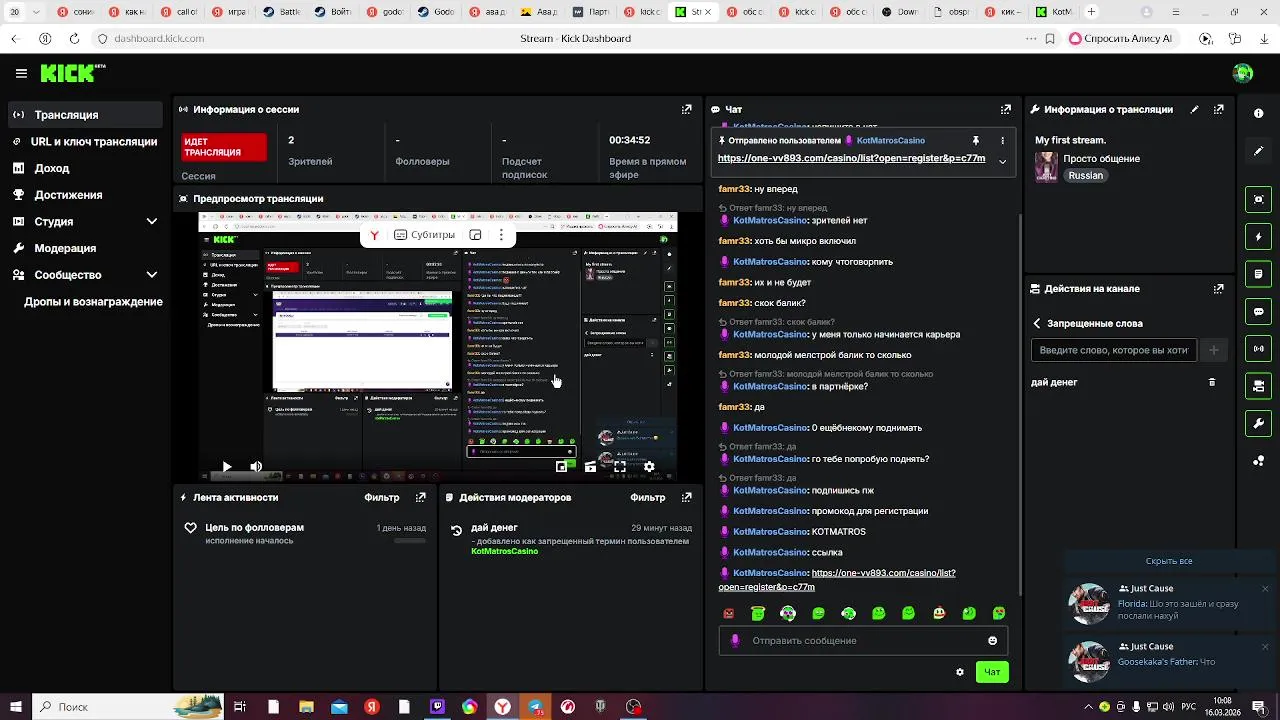
Task: Open Достижения in sidebar
Action: [85, 195]
